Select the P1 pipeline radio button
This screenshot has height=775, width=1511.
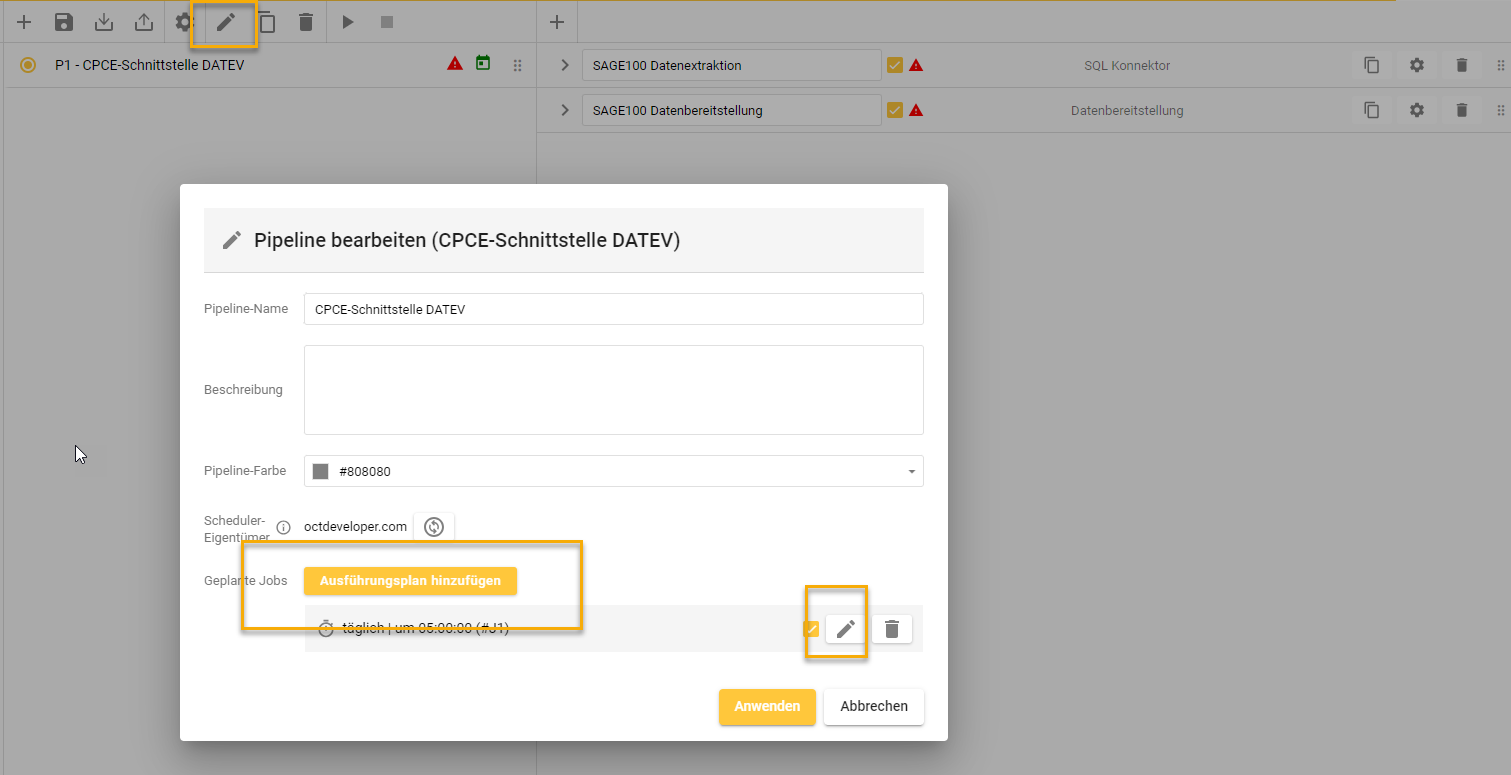[x=28, y=65]
